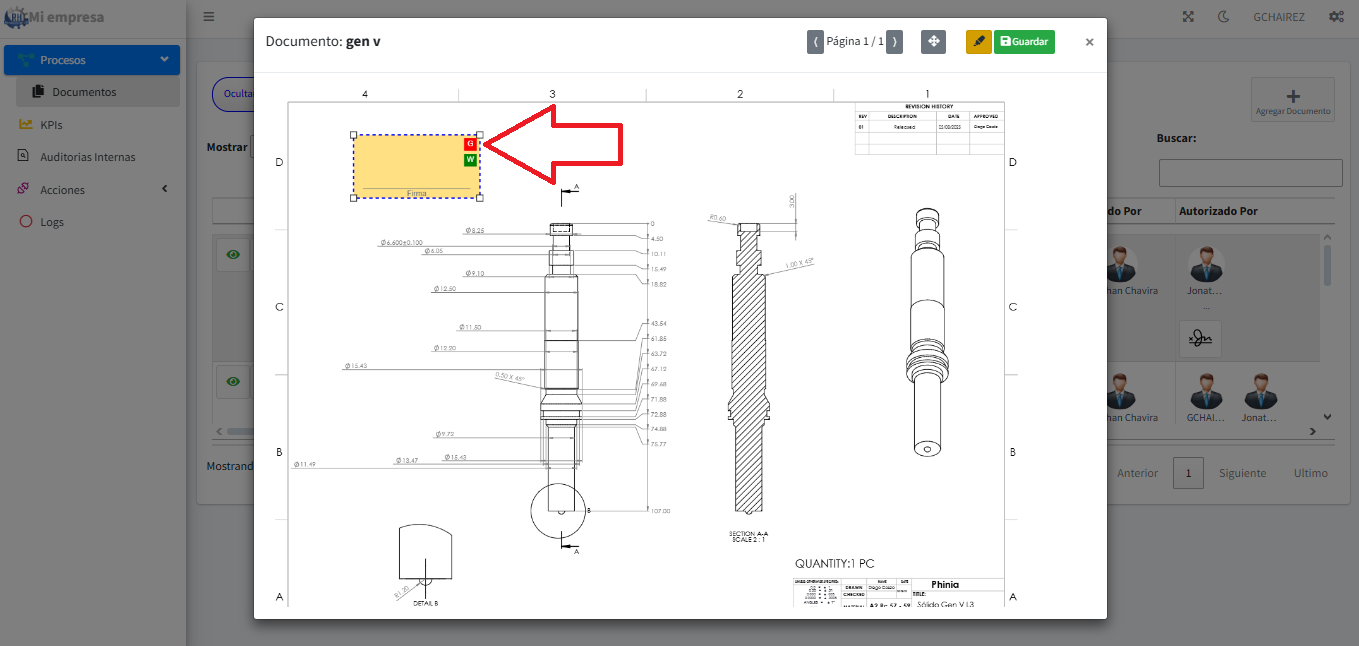Click the Agregar Documento button
Image resolution: width=1359 pixels, height=646 pixels.
tap(1292, 101)
